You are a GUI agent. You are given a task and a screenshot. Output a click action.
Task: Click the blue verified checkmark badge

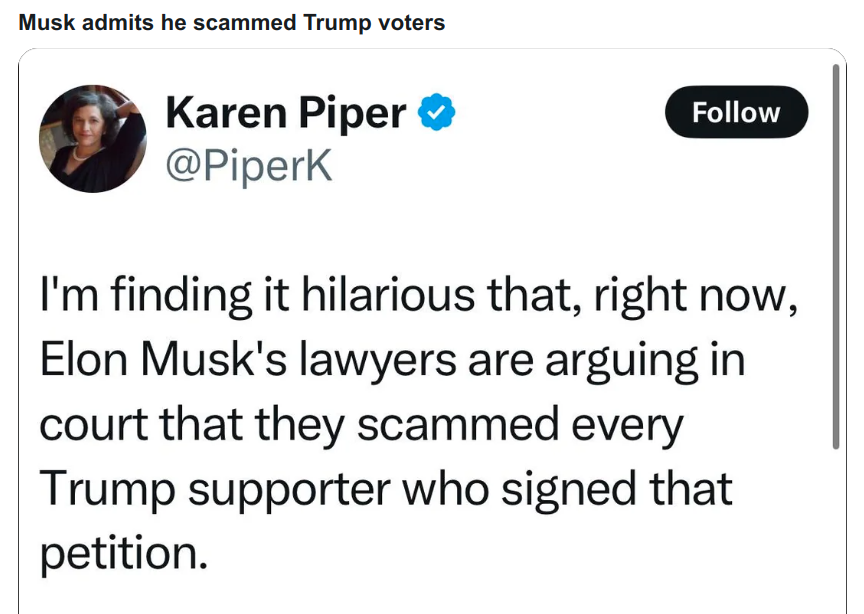[436, 112]
